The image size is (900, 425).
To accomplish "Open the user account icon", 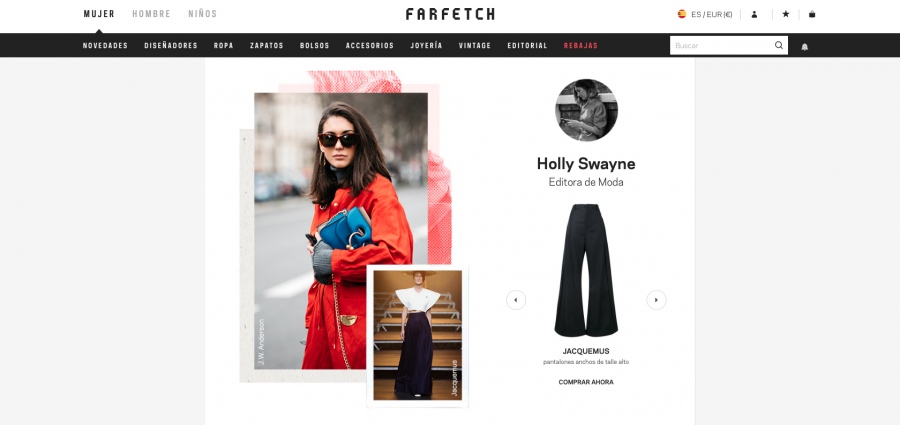I will point(754,14).
